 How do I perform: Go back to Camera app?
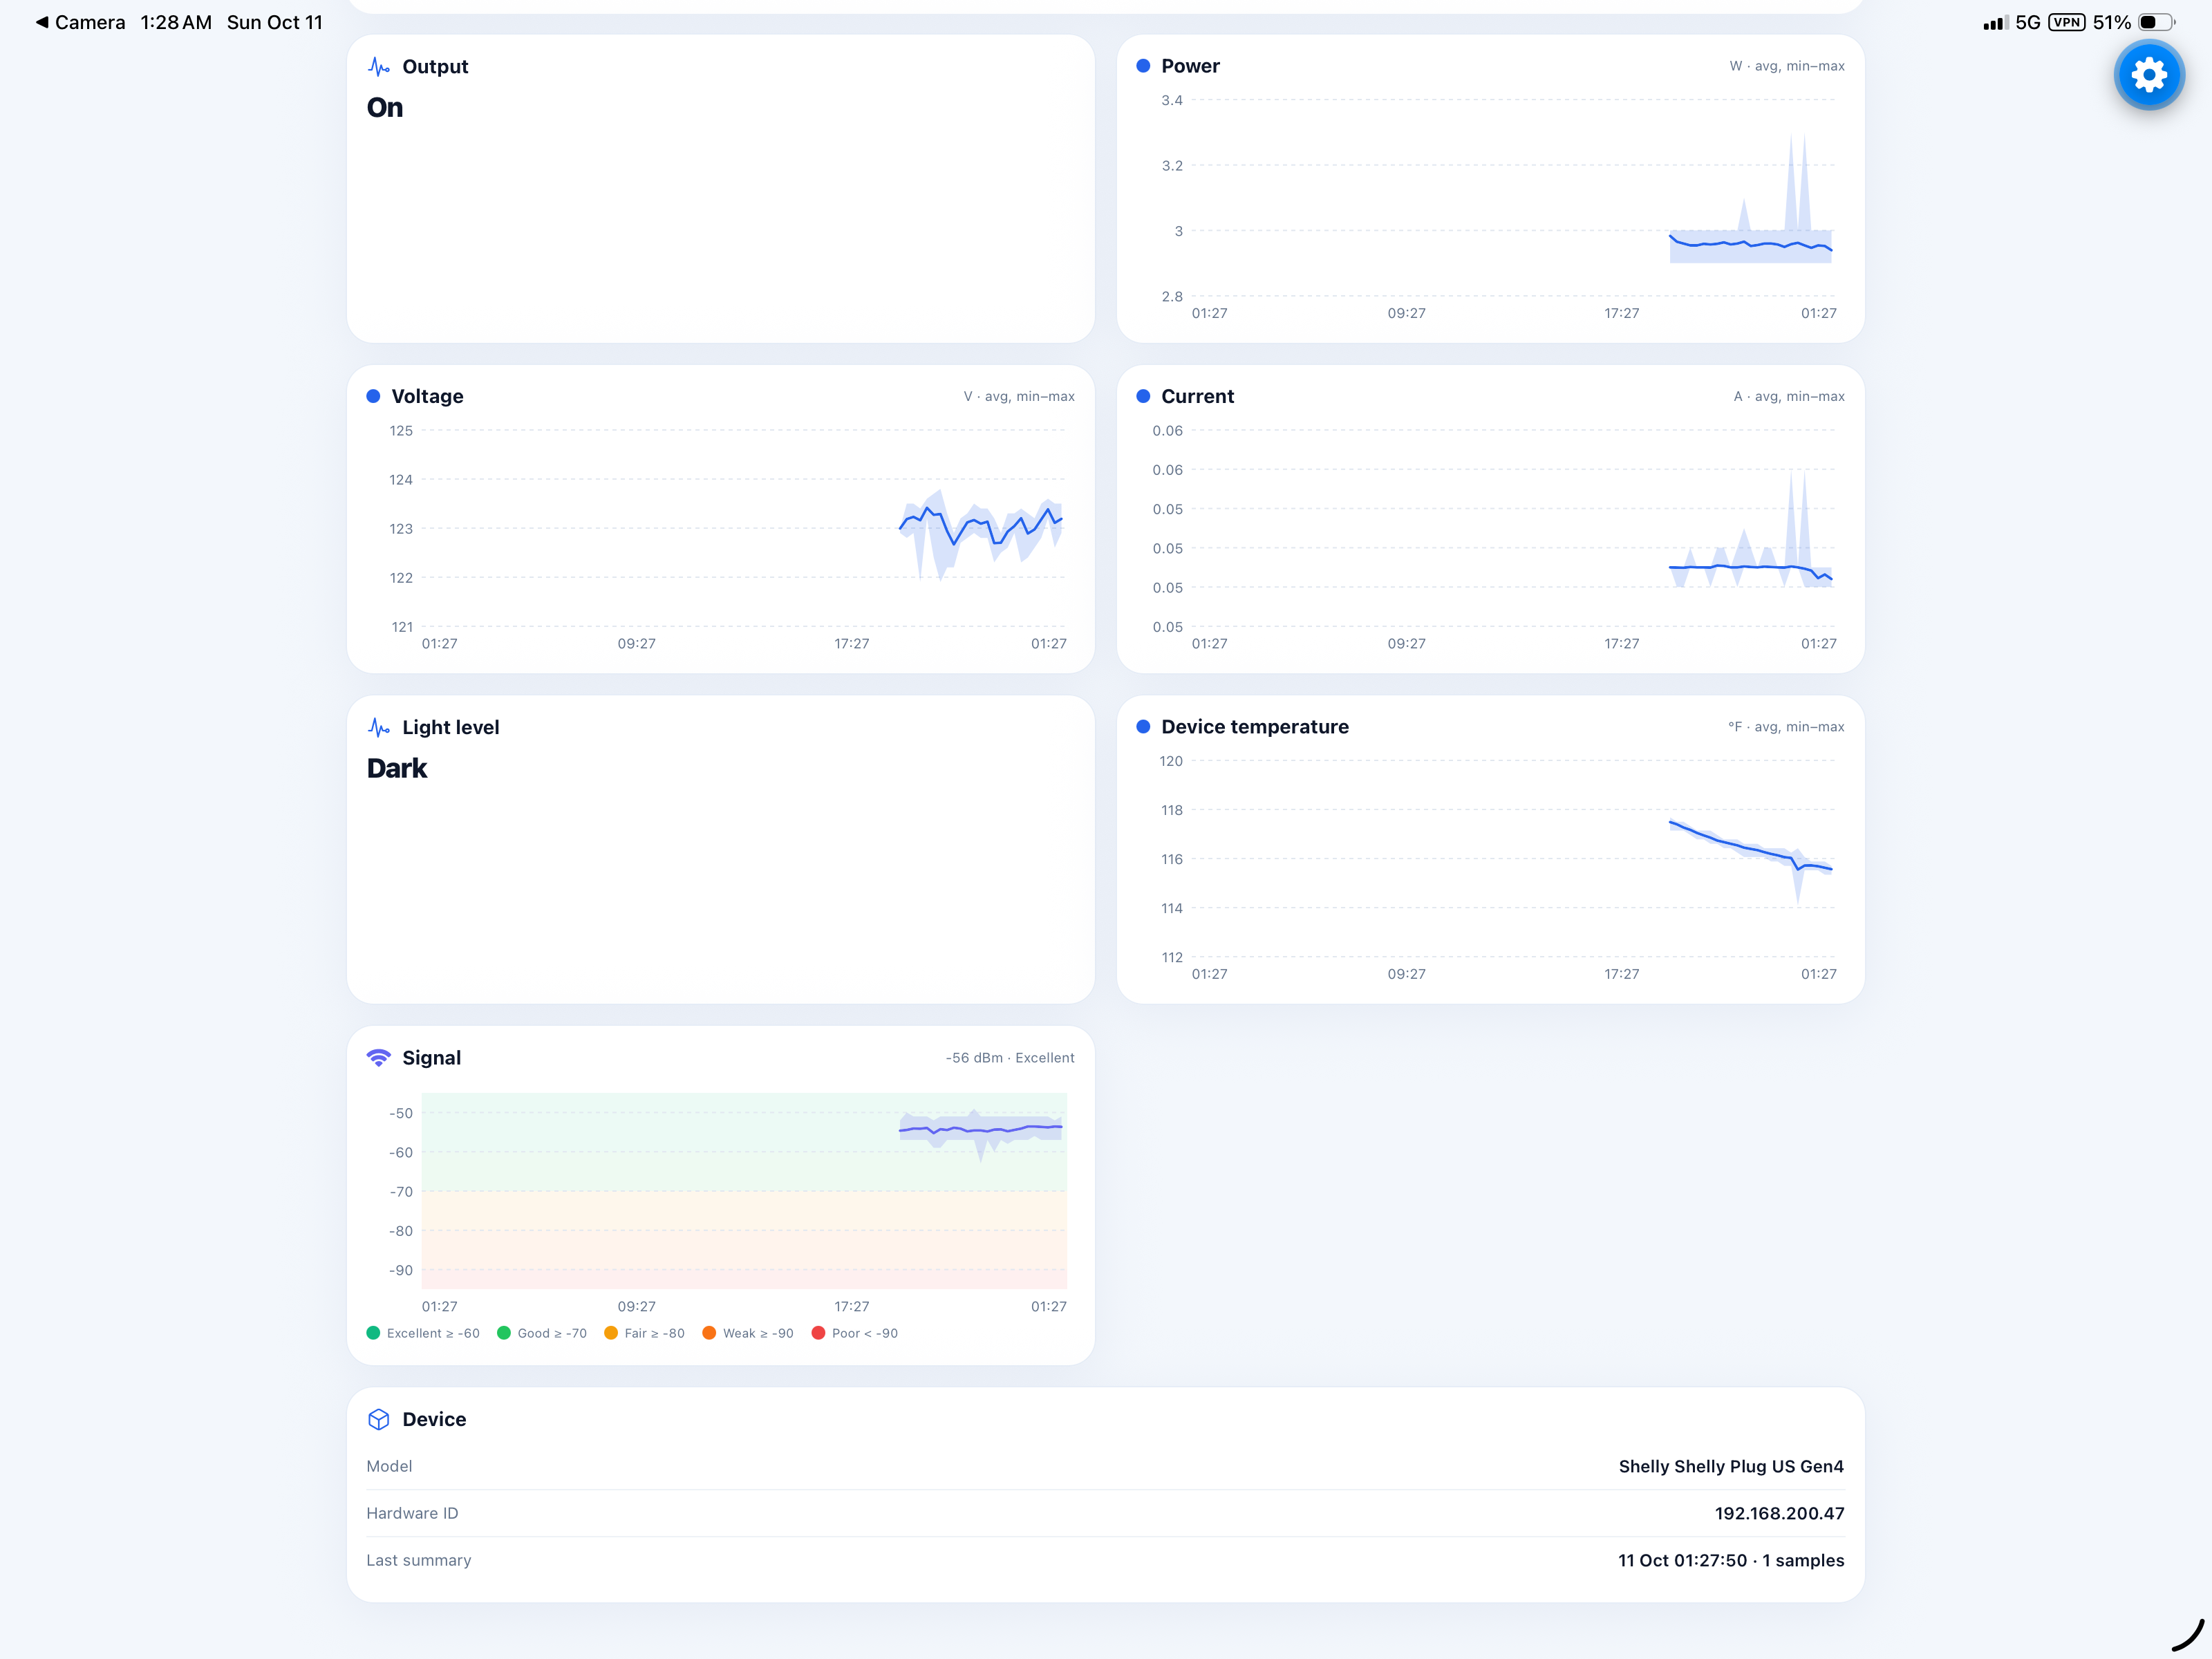[80, 22]
